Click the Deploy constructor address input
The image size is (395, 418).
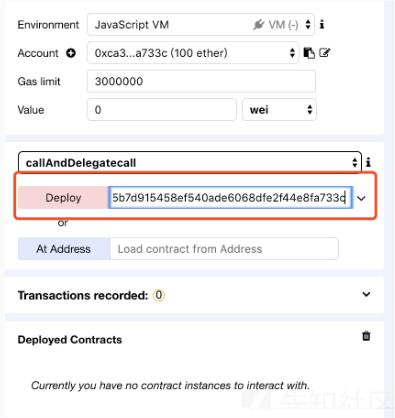[231, 198]
